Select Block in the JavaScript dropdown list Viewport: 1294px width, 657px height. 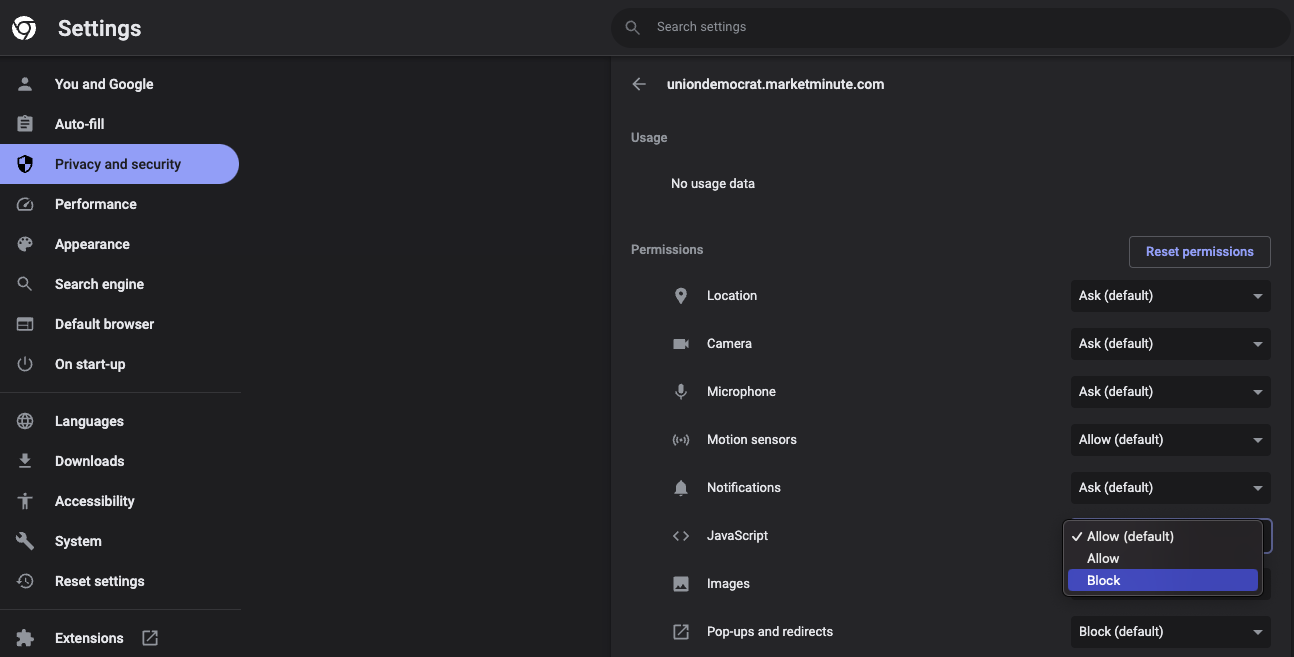pos(1162,581)
